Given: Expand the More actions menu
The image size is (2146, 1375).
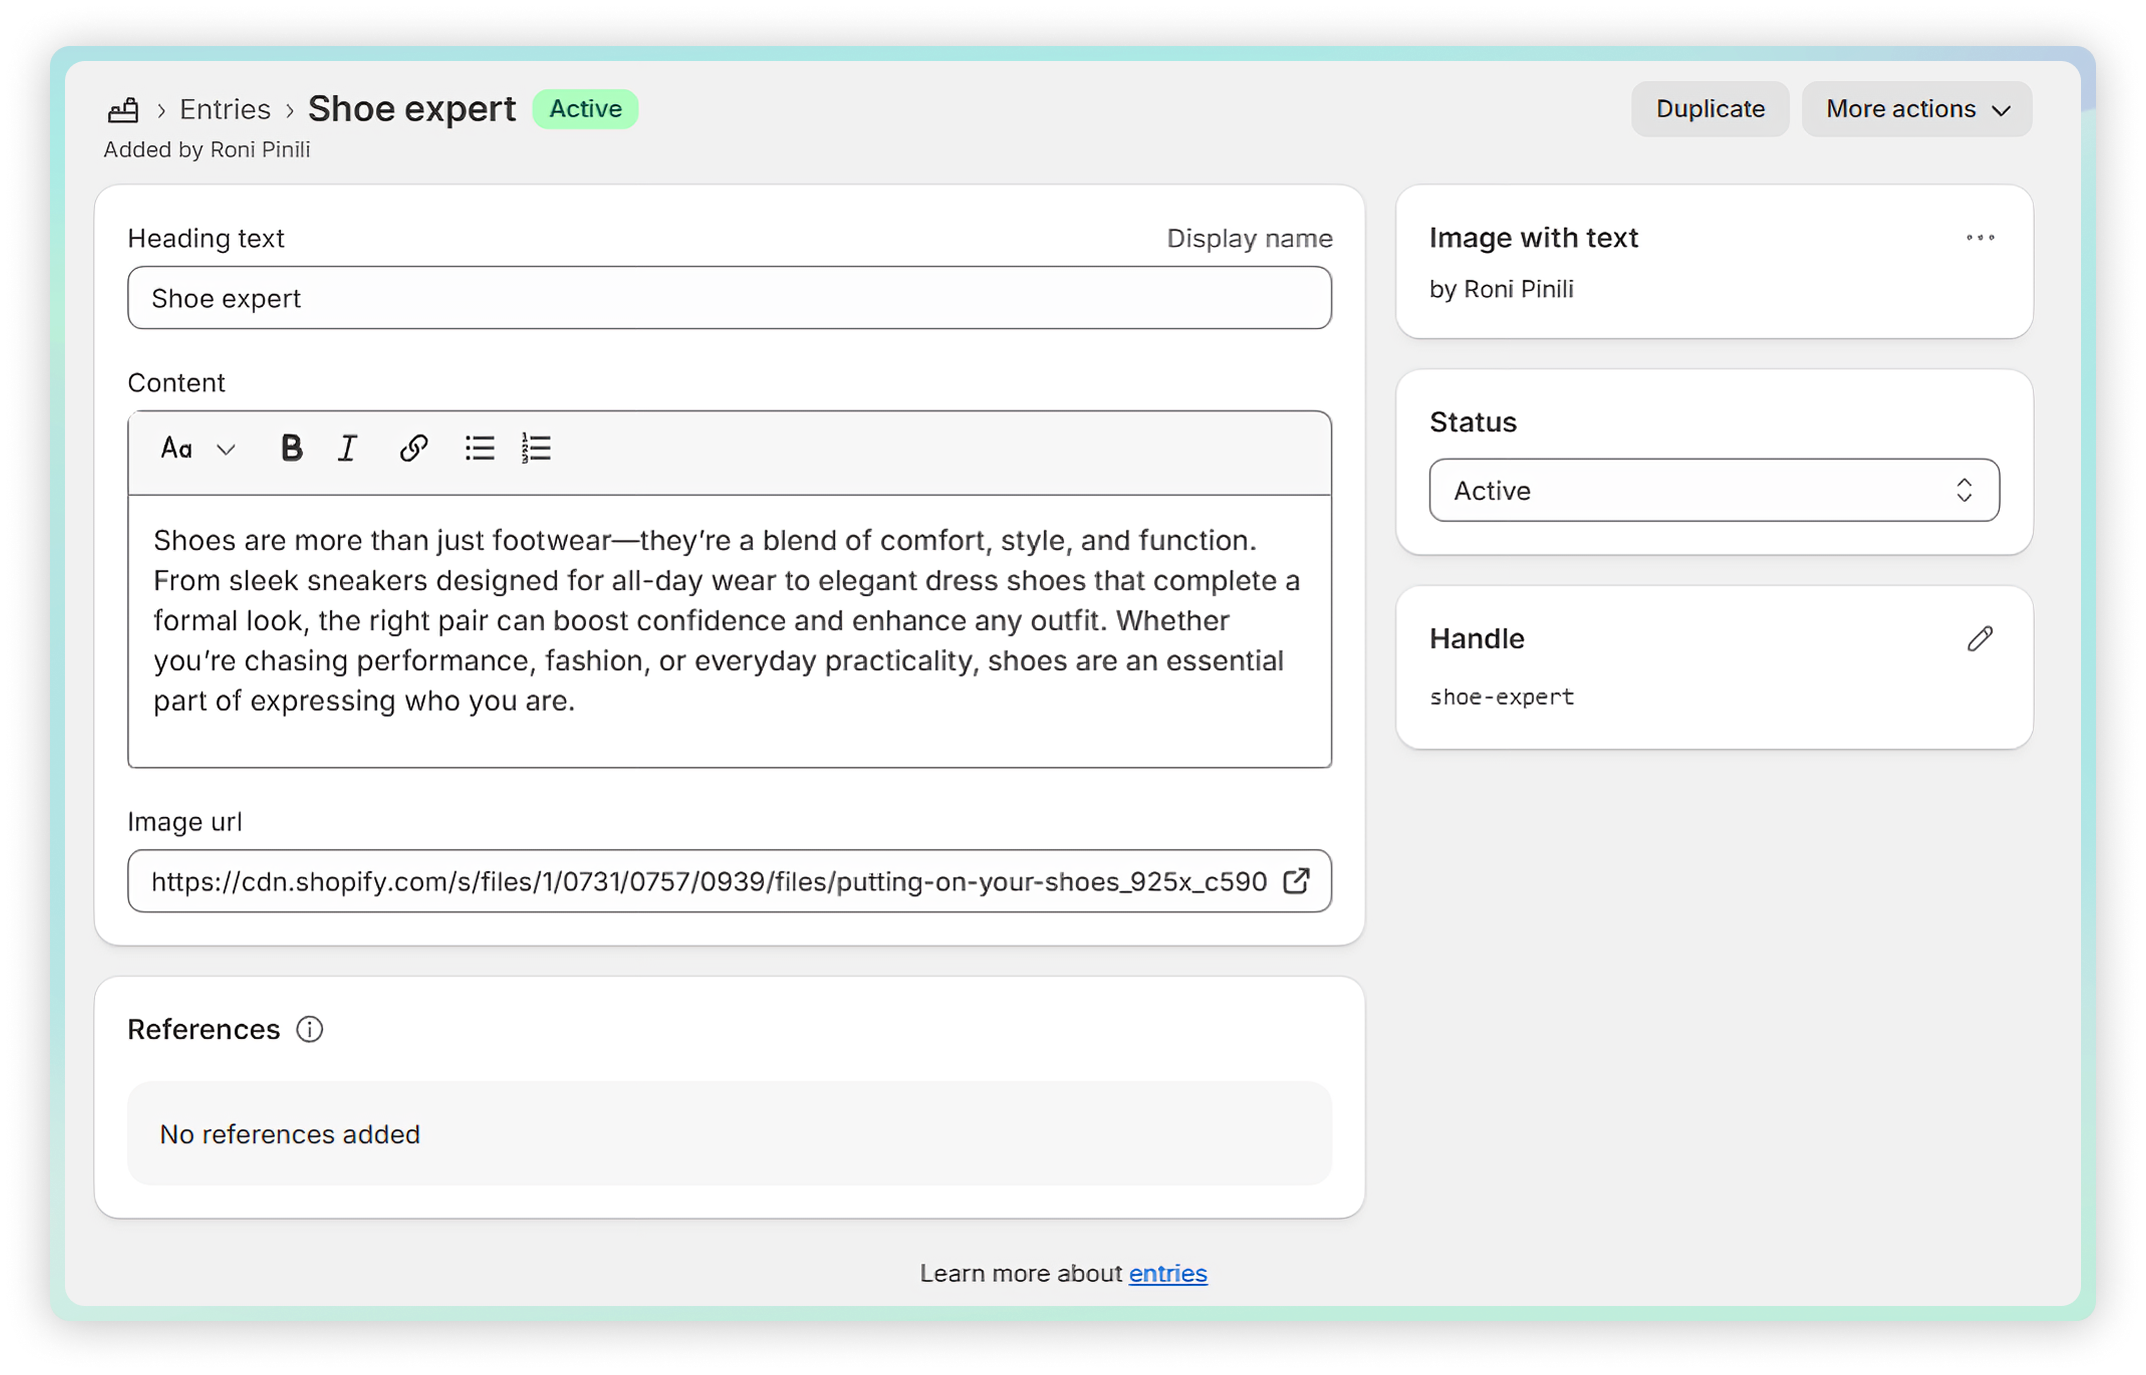Looking at the screenshot, I should pos(1916,109).
